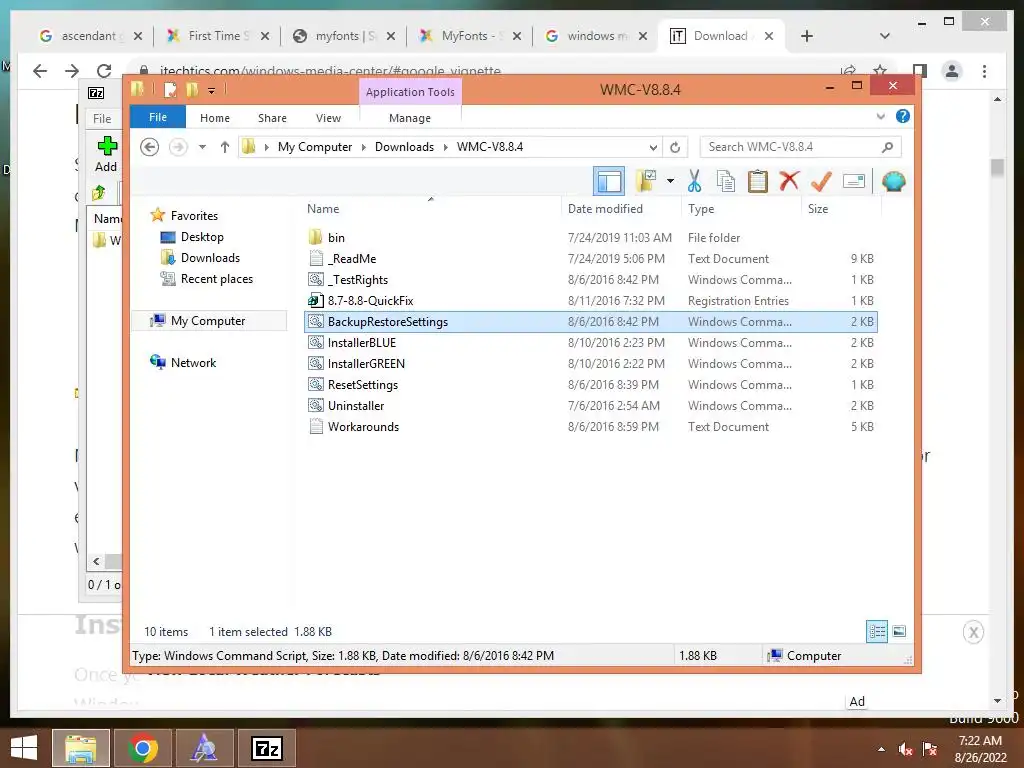This screenshot has height=768, width=1024.
Task: Reload the Chrome page
Action: coord(104,71)
